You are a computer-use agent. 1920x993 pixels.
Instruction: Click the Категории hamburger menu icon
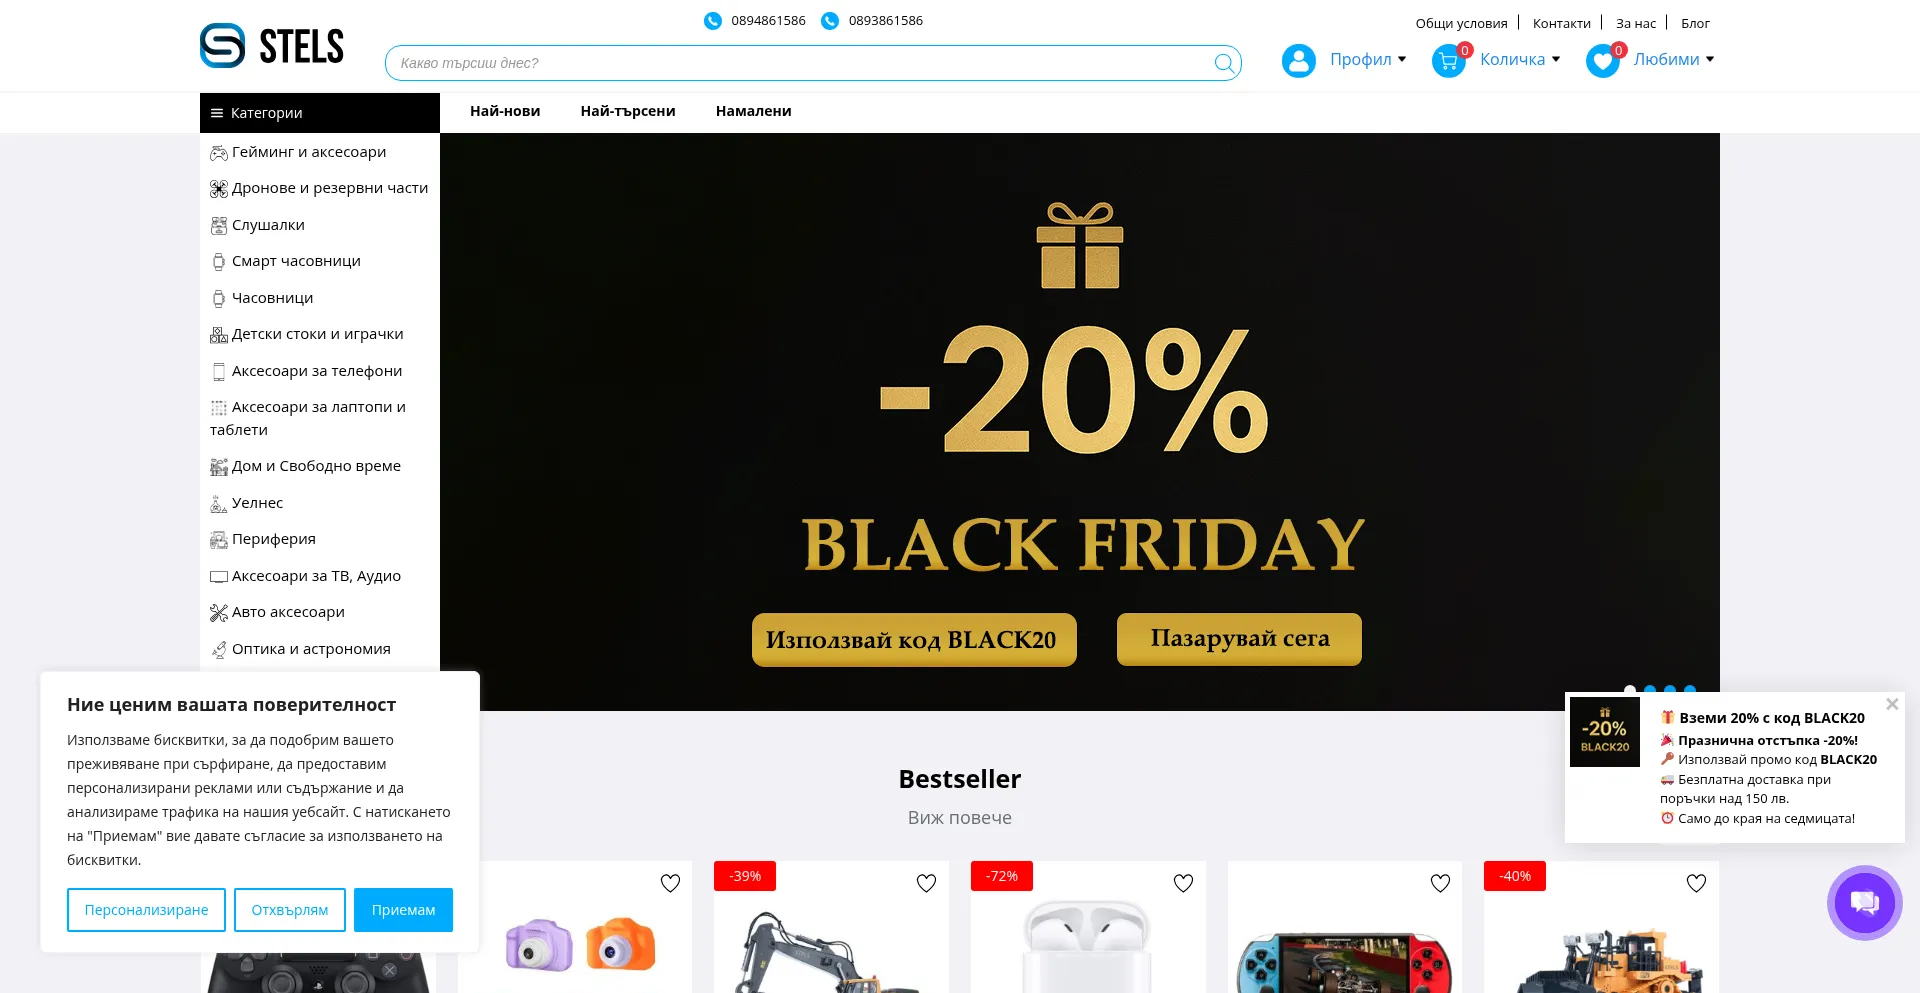pyautogui.click(x=217, y=113)
